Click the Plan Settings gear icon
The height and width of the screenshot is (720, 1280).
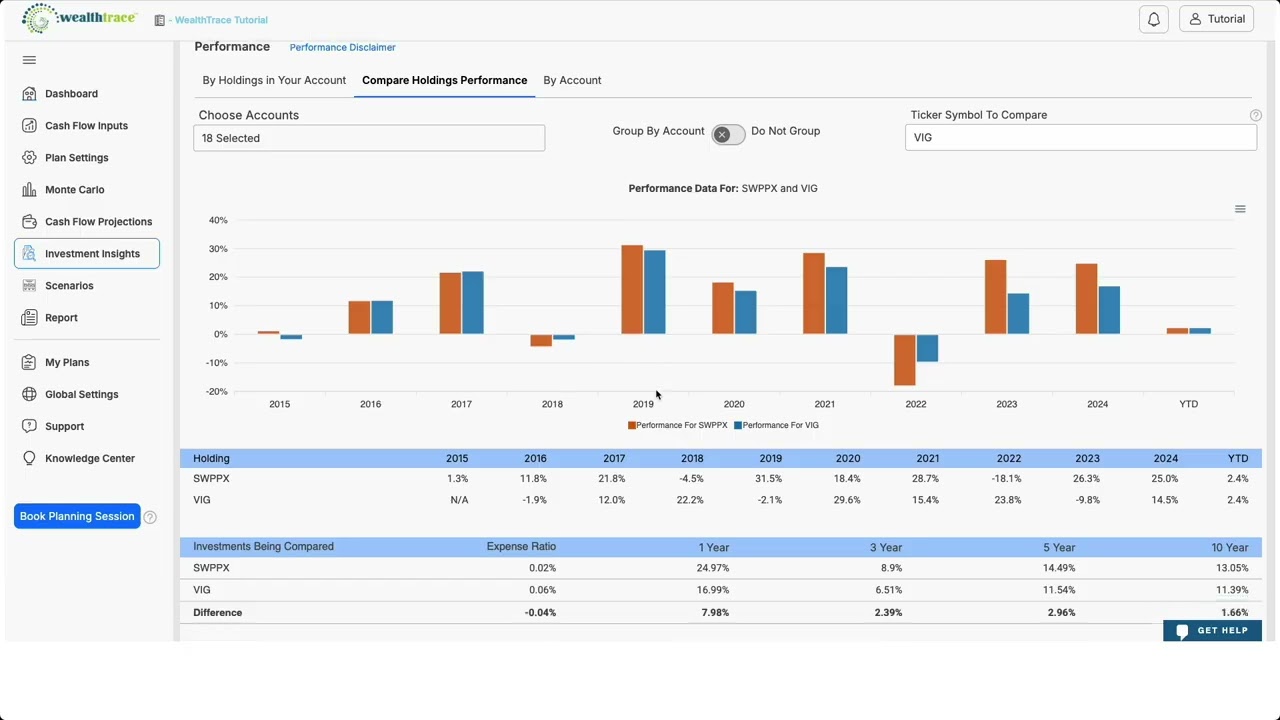coord(29,158)
